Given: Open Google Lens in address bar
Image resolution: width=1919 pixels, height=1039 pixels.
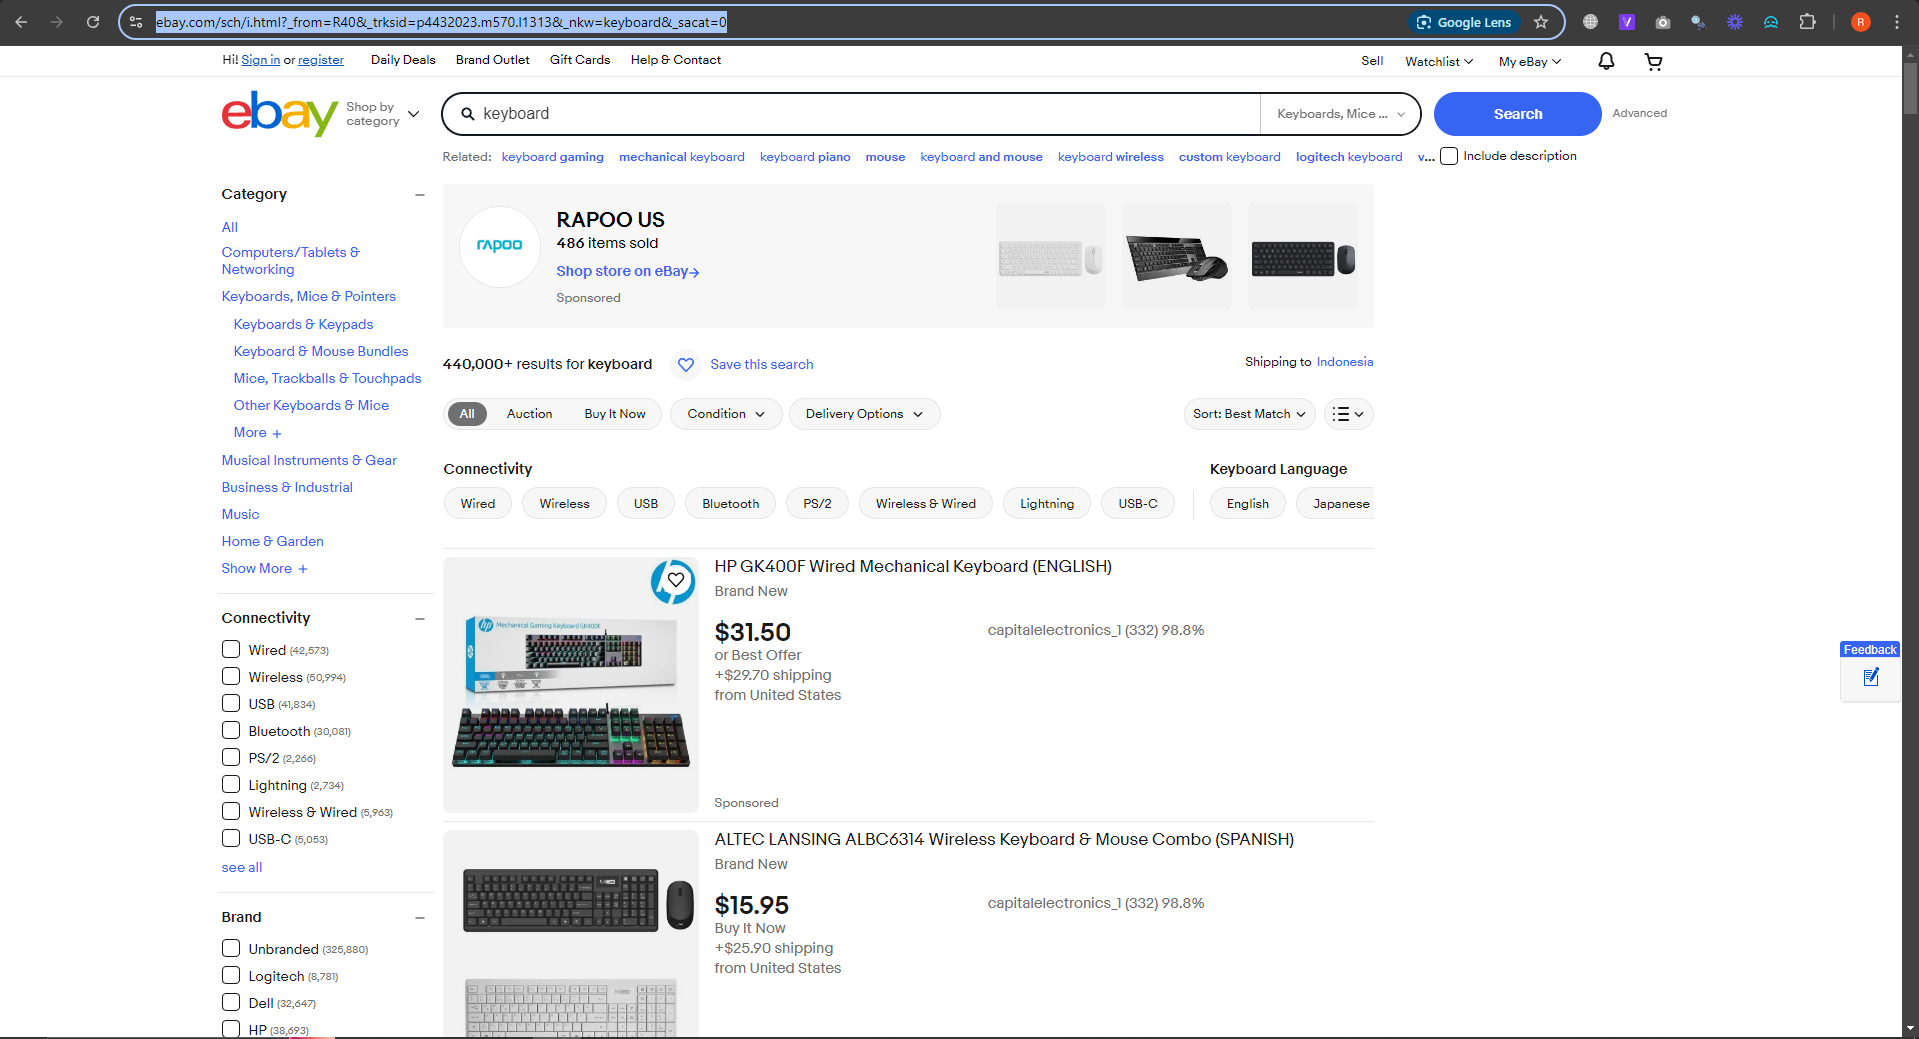Looking at the screenshot, I should click(x=1464, y=22).
